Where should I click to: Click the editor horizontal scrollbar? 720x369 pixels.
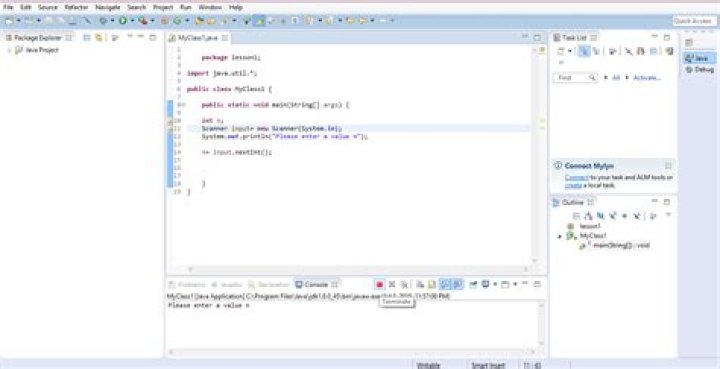357,269
